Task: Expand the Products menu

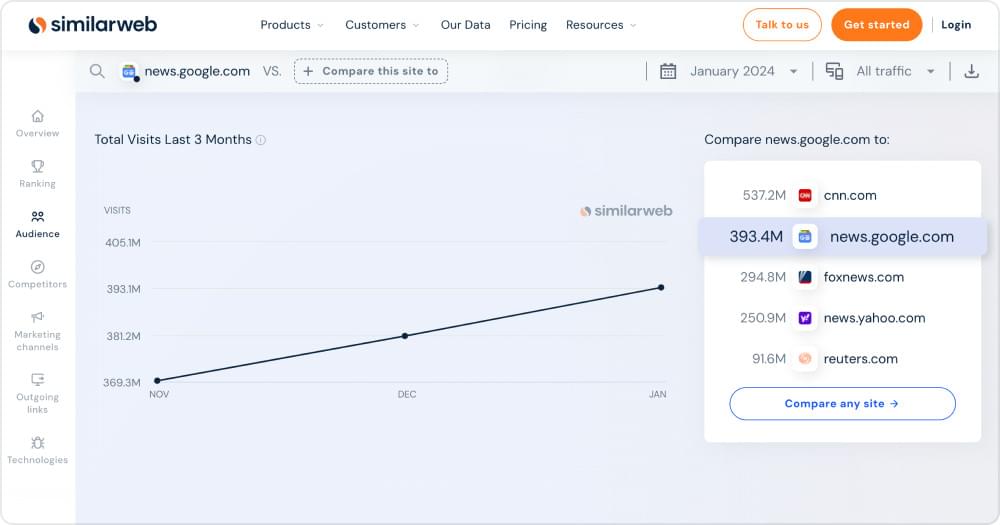Action: pos(292,25)
